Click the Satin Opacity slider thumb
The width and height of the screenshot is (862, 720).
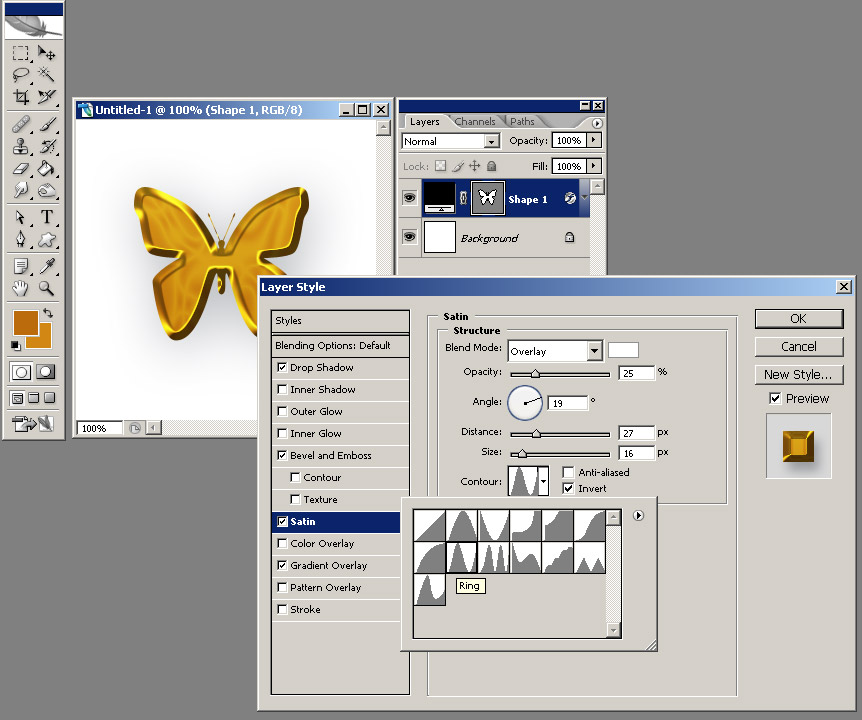click(x=534, y=374)
